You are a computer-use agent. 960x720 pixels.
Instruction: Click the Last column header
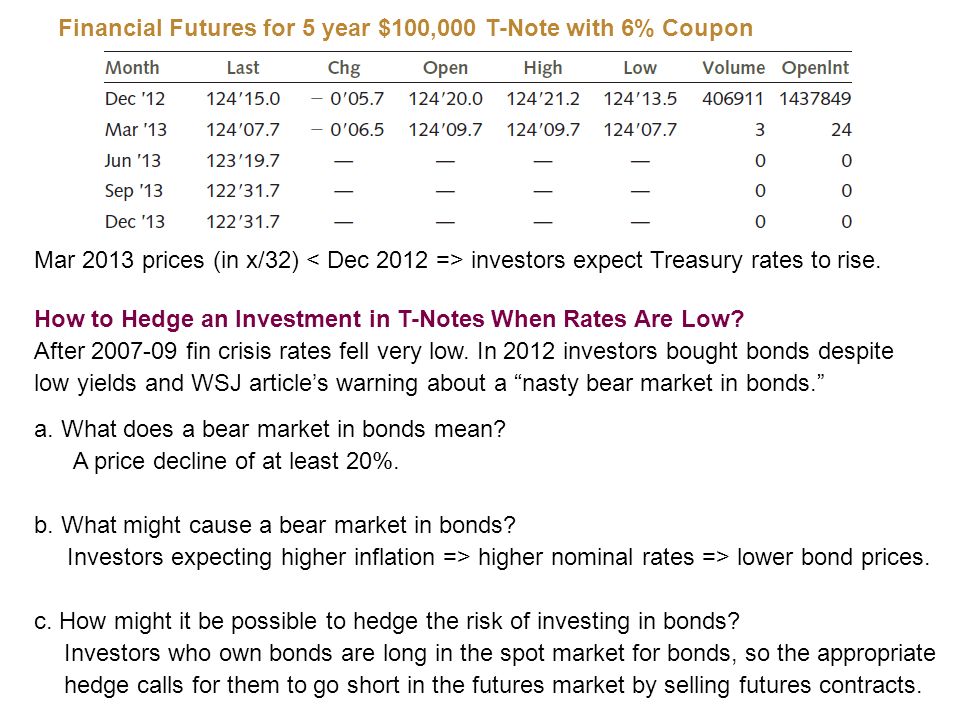243,67
